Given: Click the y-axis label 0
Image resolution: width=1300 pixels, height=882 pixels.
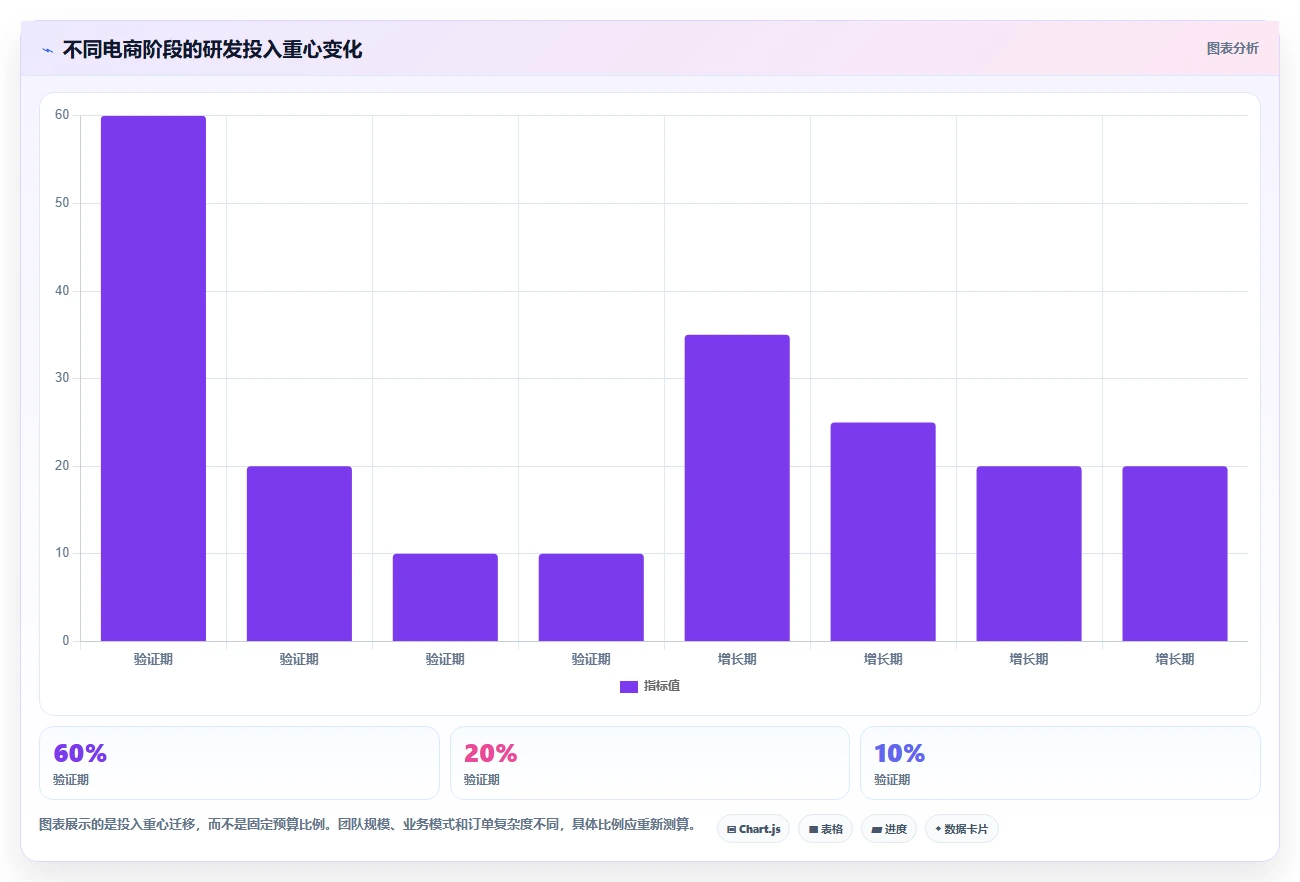Looking at the screenshot, I should tap(66, 641).
